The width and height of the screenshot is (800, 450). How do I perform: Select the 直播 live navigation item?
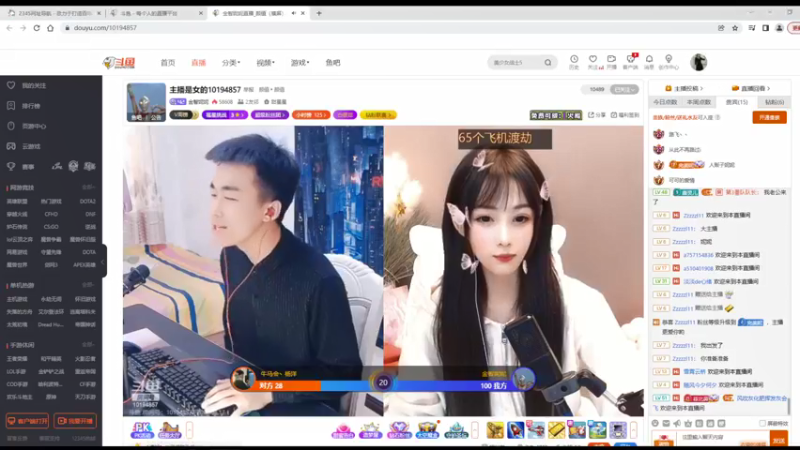click(x=198, y=63)
